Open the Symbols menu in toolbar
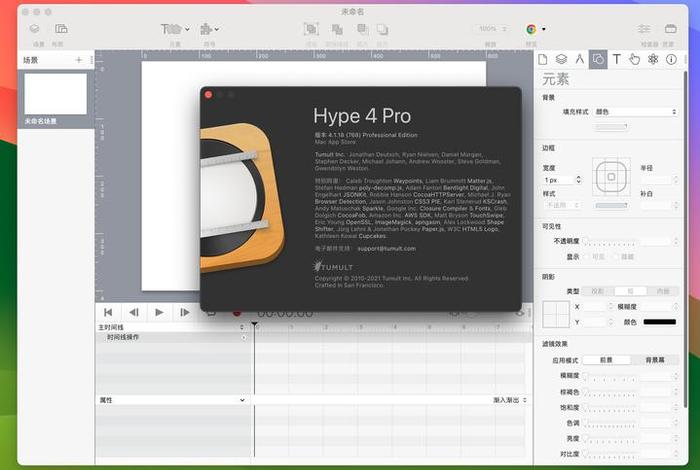This screenshot has width=700, height=470. click(209, 29)
